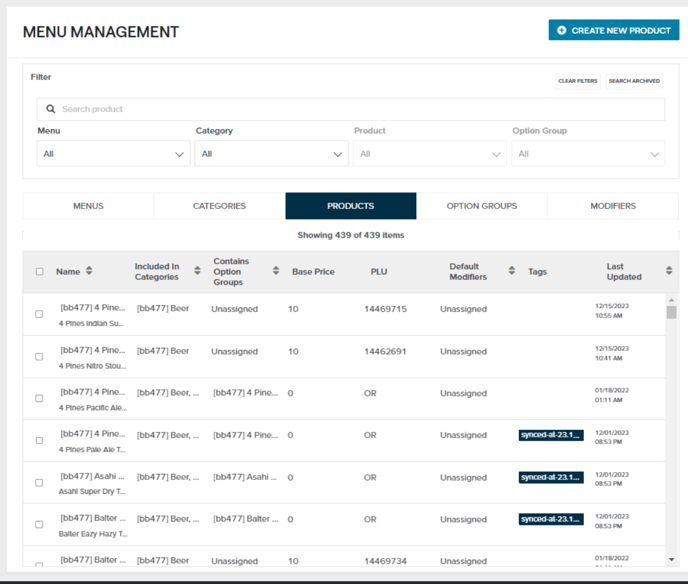Sort by Contains Option Groups arrows
688x584 pixels.
276,270
